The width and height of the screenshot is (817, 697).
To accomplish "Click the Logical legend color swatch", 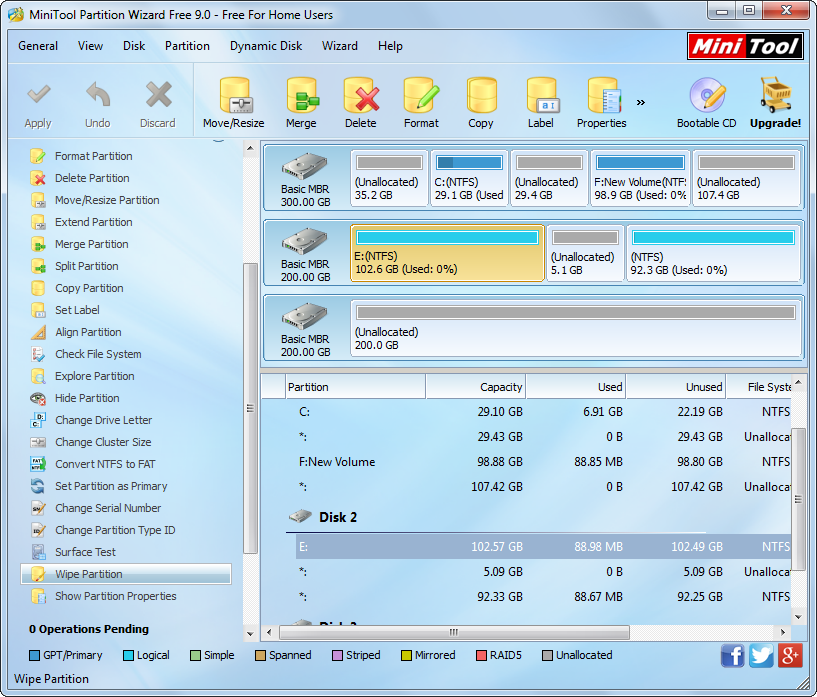I will 128,656.
